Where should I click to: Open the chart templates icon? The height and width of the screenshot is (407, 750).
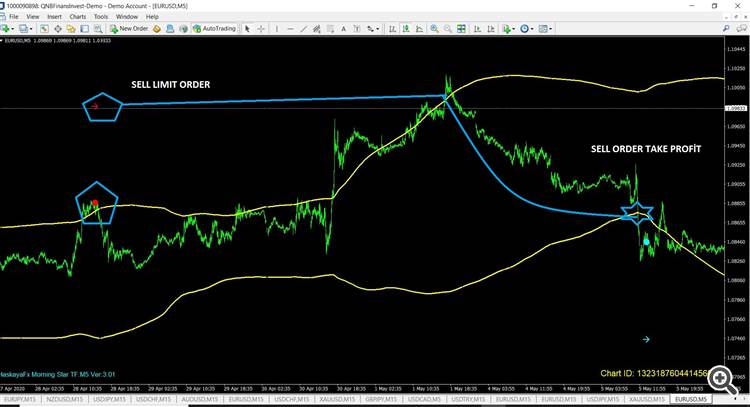(543, 29)
